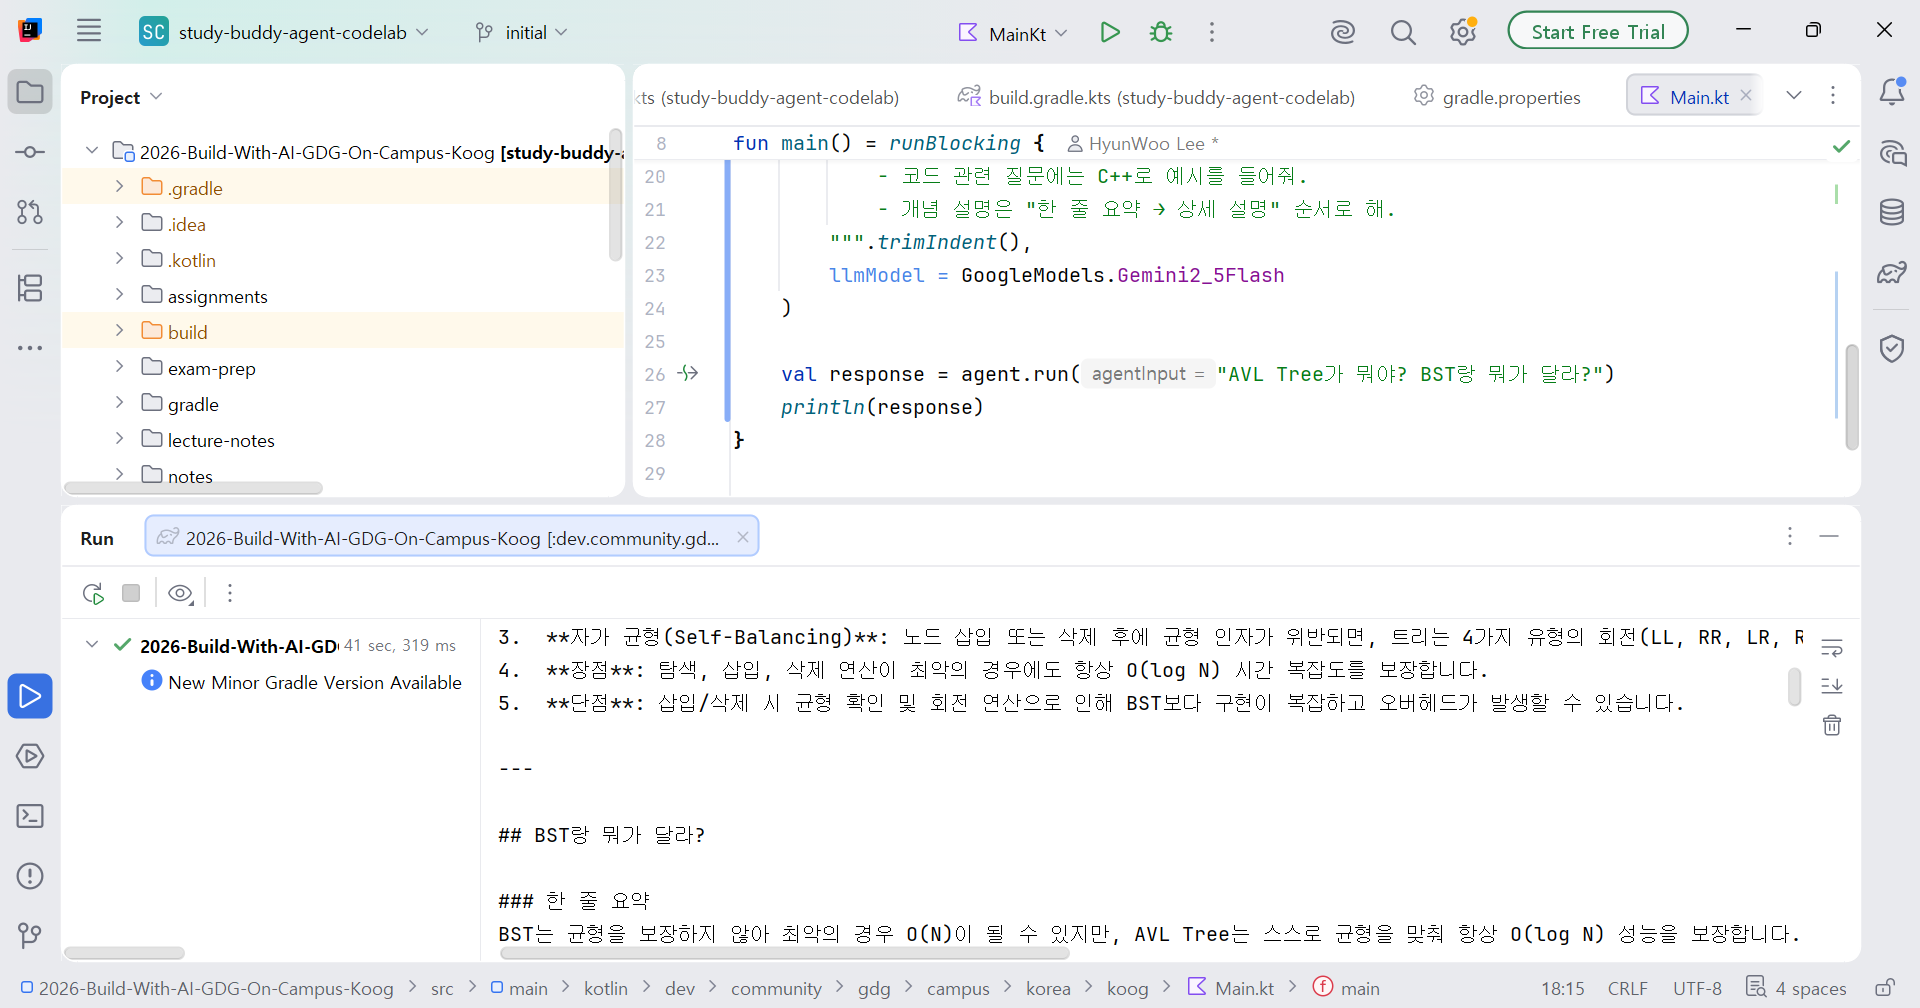Open the Problems tool window
Viewport: 1920px width, 1008px height.
[30, 876]
